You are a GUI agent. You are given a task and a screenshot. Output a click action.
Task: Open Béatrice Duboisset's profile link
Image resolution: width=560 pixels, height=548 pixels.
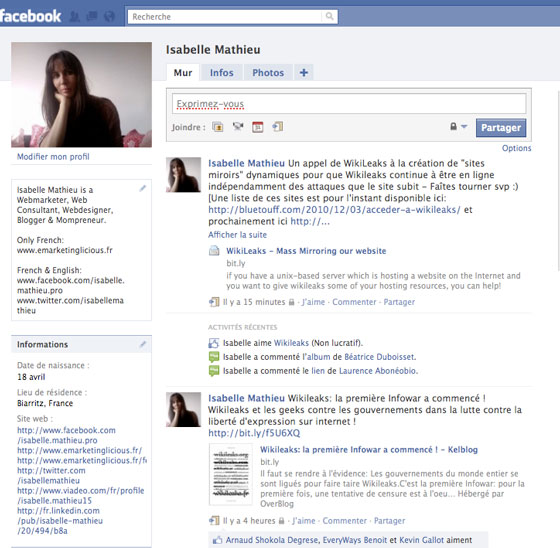click(380, 357)
